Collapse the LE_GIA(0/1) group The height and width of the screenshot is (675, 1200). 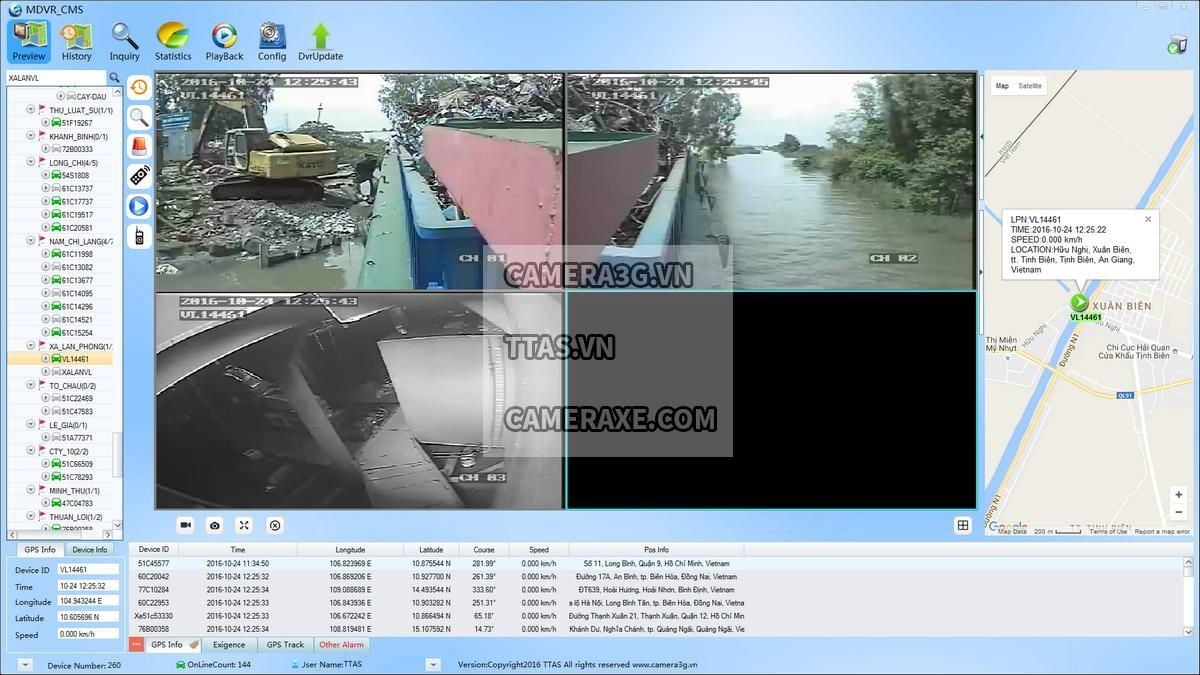pos(31,424)
